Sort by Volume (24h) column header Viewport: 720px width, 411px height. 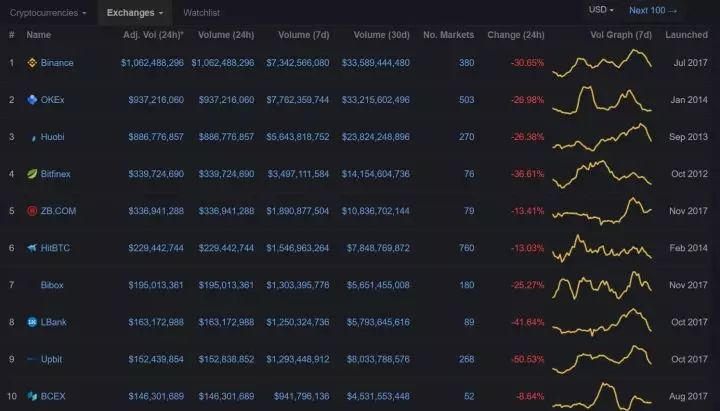(226, 35)
